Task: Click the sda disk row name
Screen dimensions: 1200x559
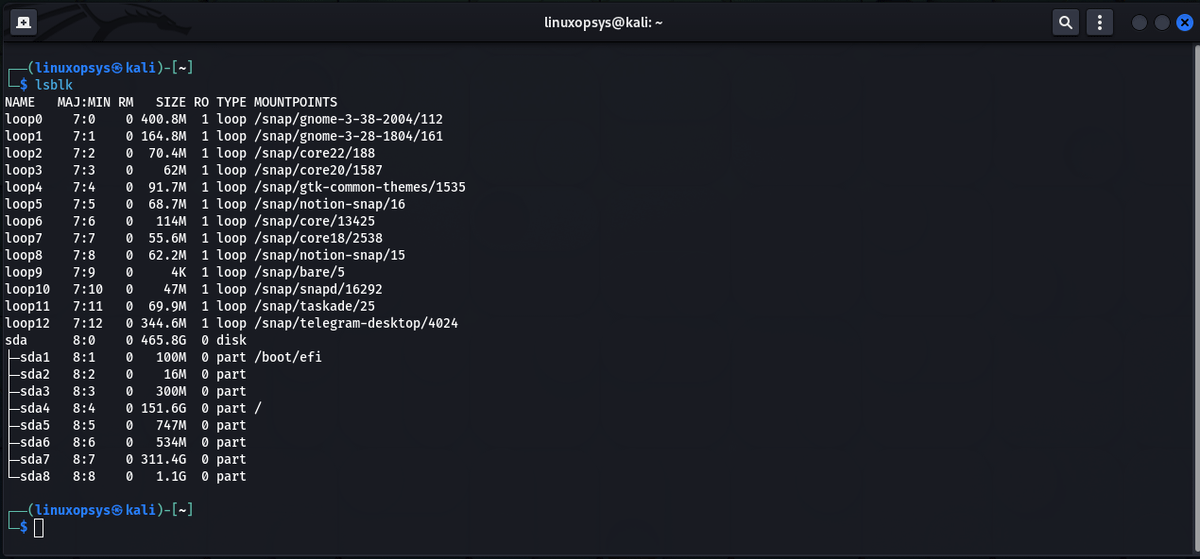Action: click(x=16, y=340)
